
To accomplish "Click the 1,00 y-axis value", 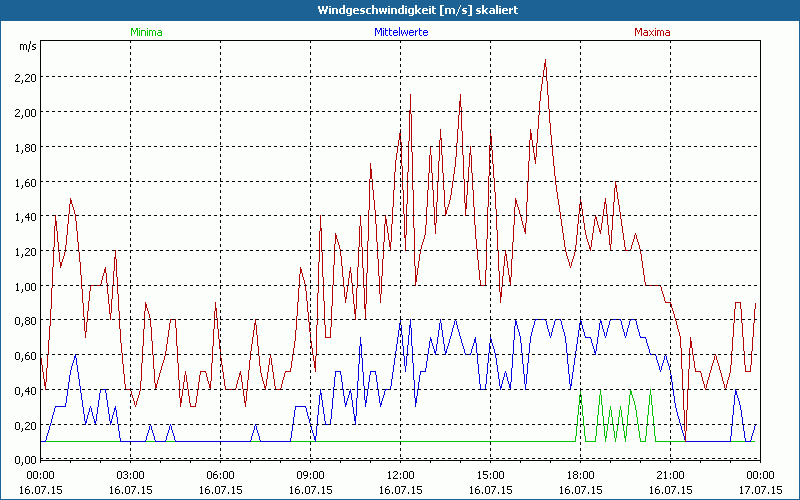I will click(26, 286).
